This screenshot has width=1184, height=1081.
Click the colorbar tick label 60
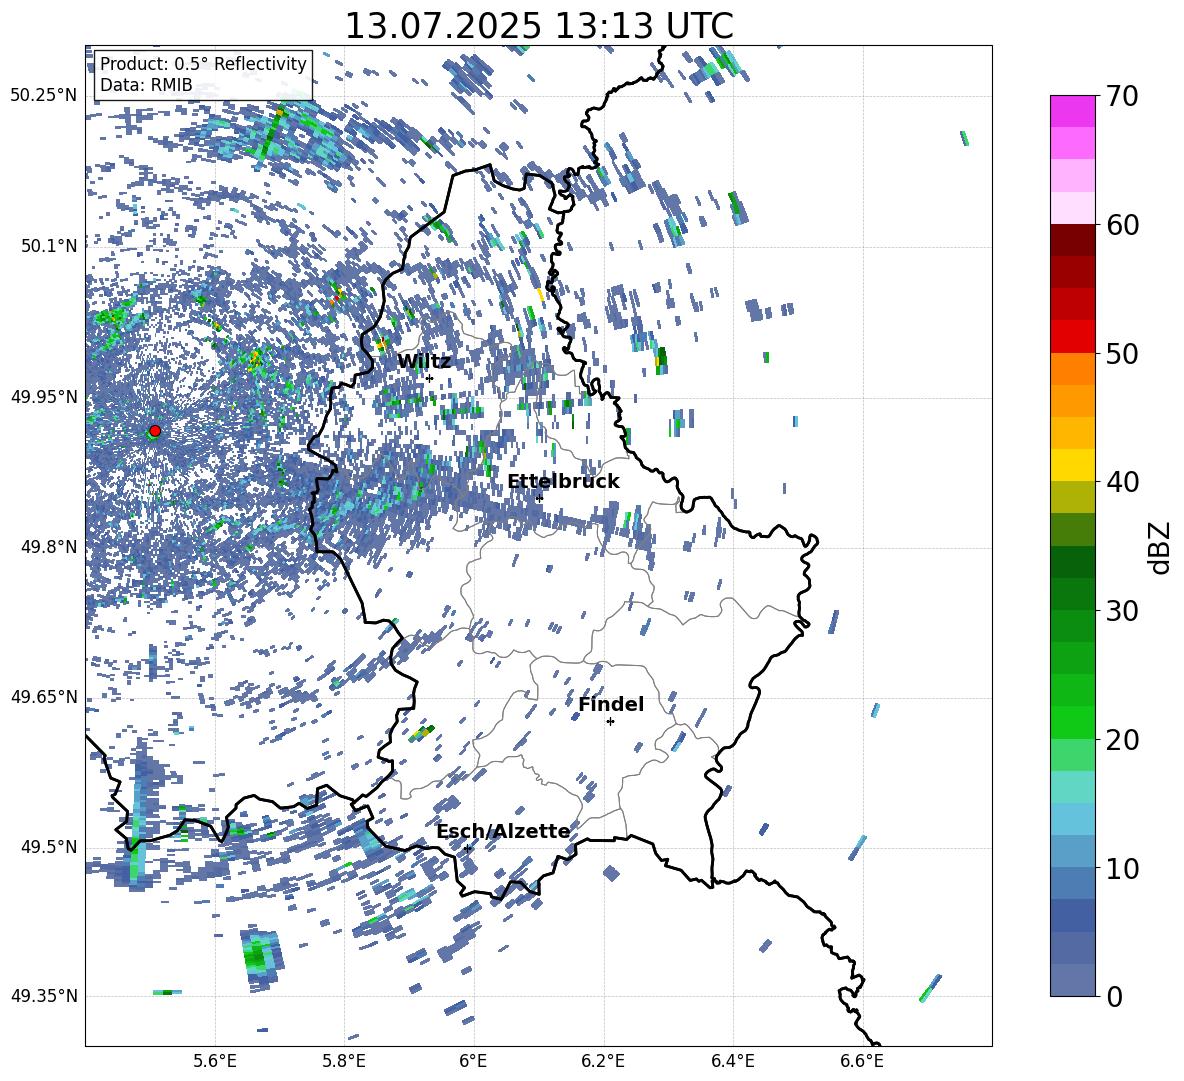pos(1123,225)
